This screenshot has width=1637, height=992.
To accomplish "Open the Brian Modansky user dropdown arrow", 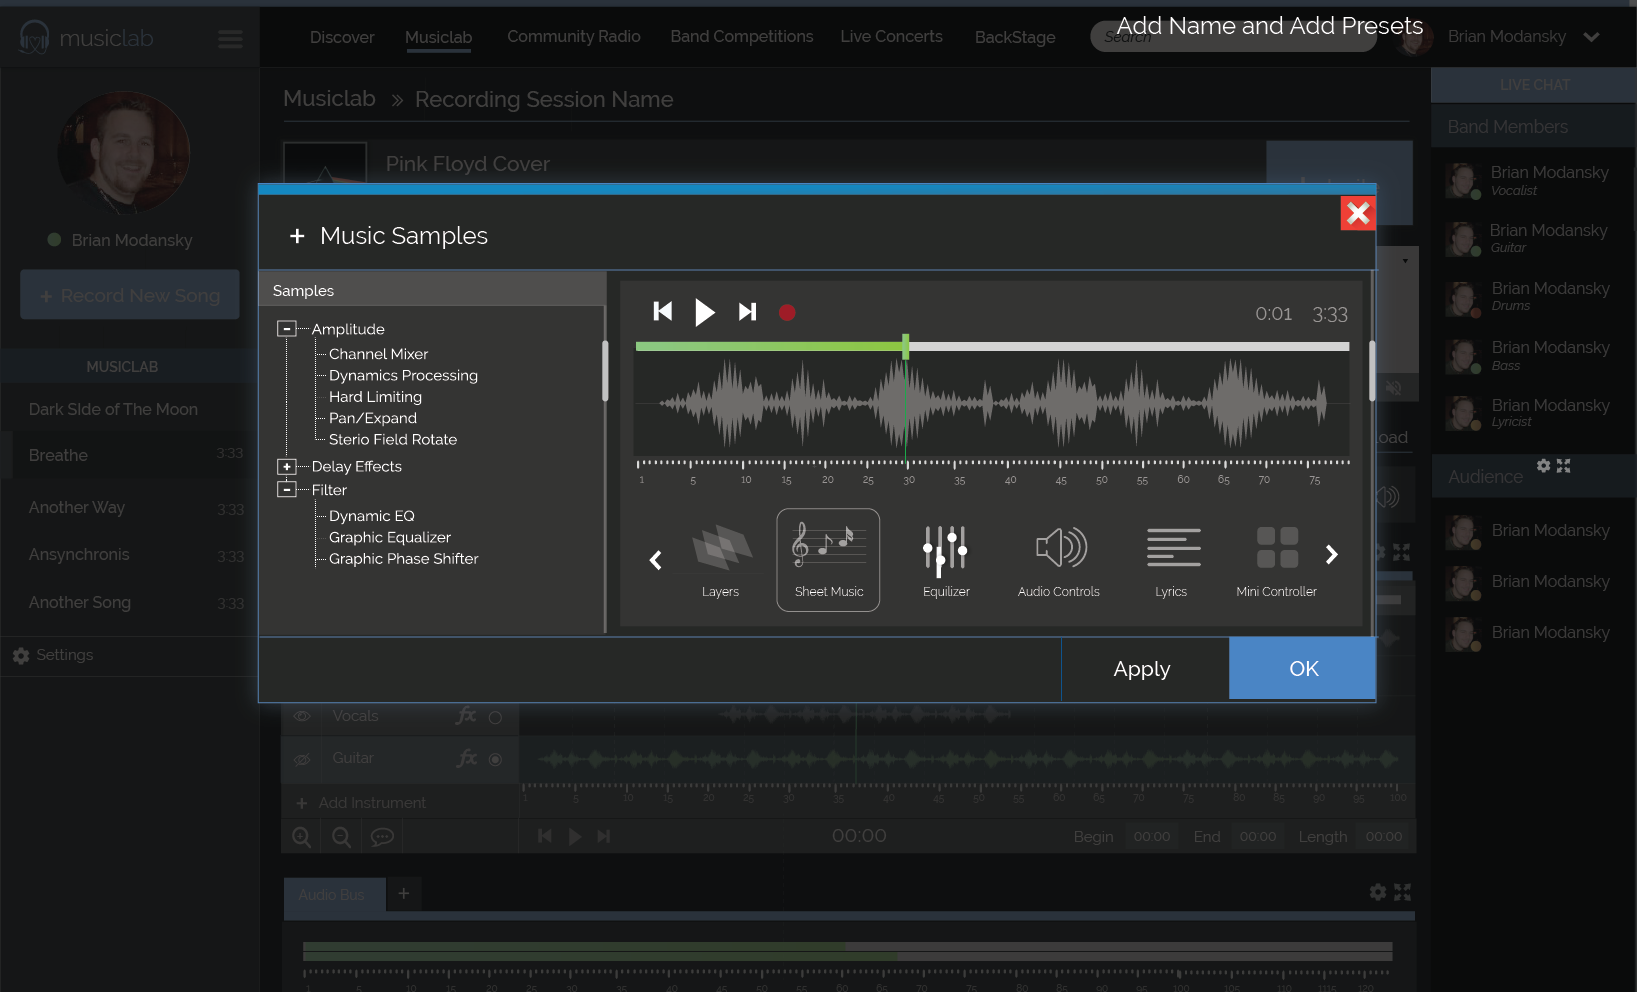I will pyautogui.click(x=1591, y=37).
